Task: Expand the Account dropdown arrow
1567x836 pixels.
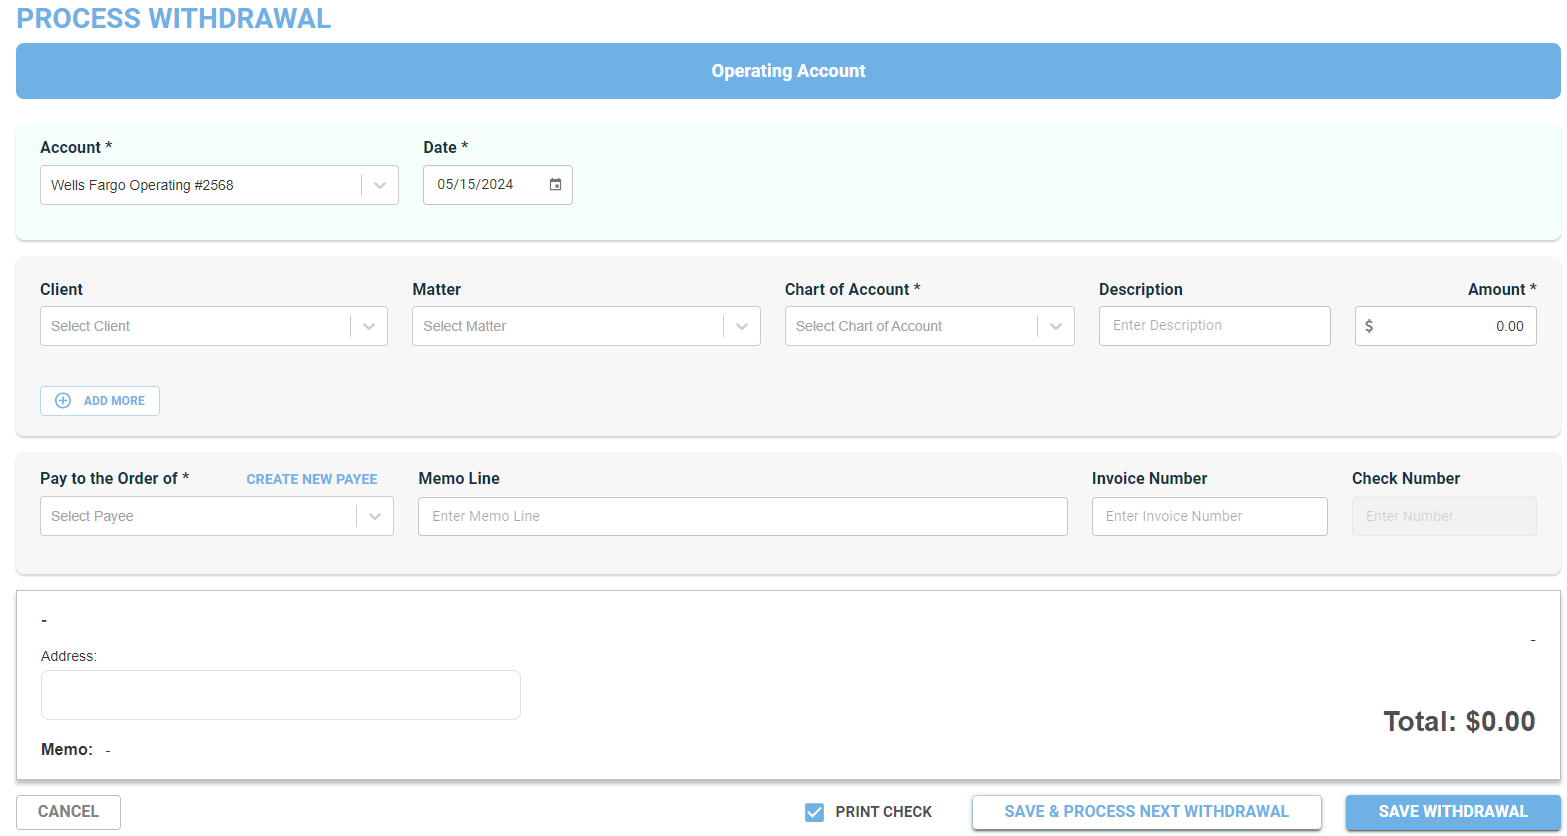Action: point(380,185)
